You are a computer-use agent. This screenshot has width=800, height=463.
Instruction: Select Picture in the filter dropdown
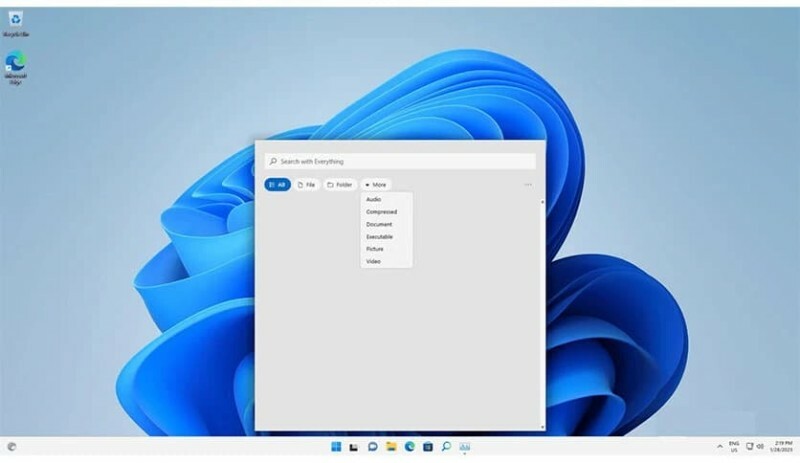point(375,249)
